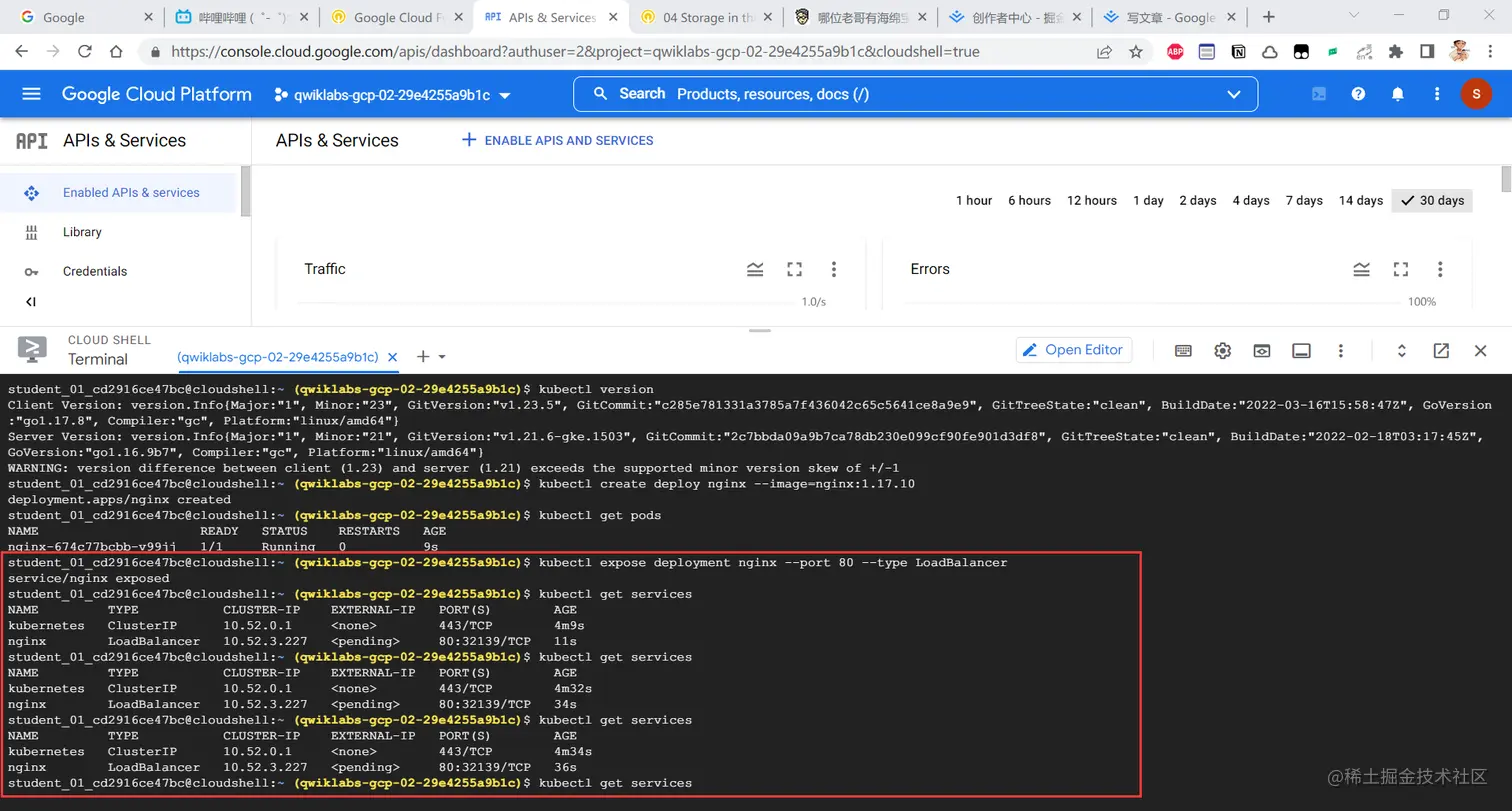
Task: Click the Google Cloud Platform logo
Action: click(x=157, y=94)
